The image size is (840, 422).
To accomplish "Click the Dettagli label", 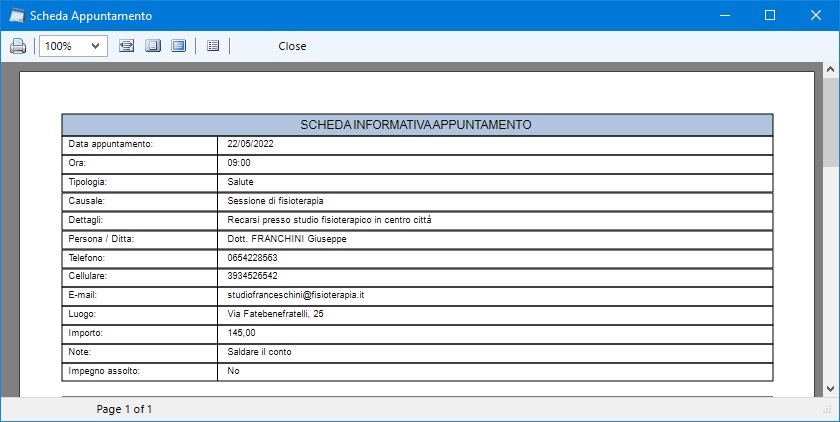I will [x=85, y=220].
